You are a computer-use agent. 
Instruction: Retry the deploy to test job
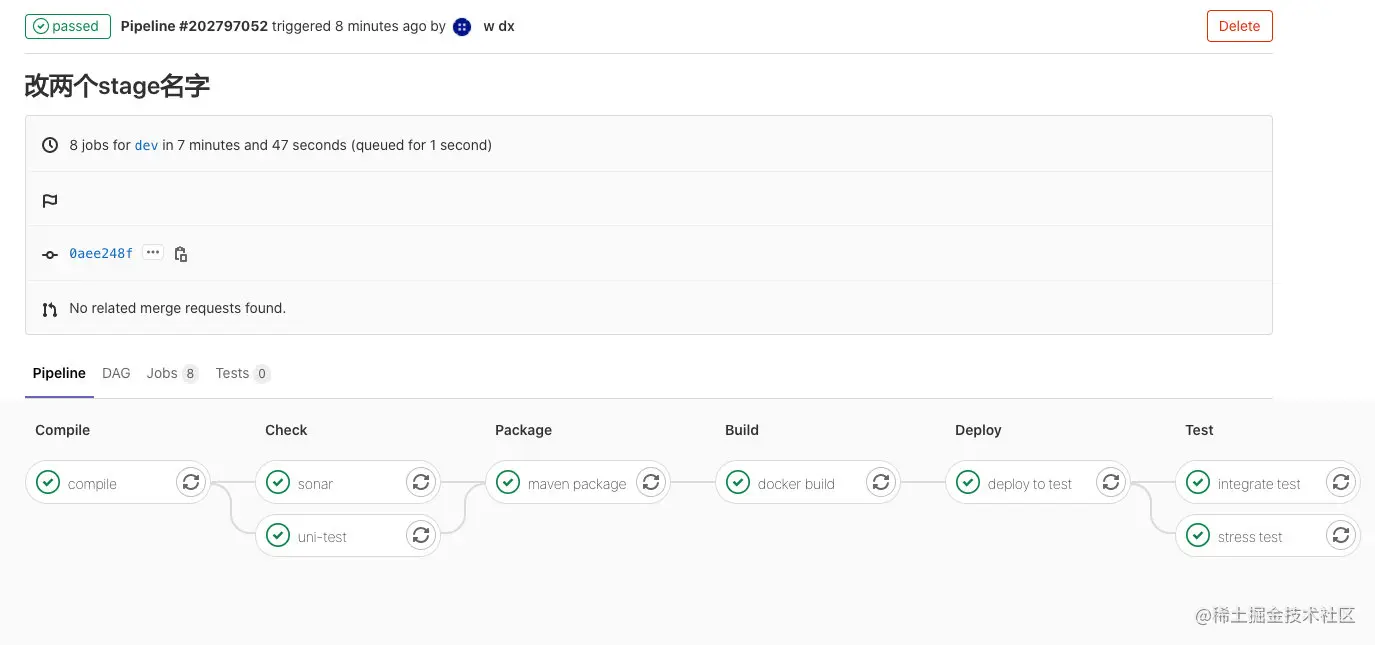coord(1111,482)
